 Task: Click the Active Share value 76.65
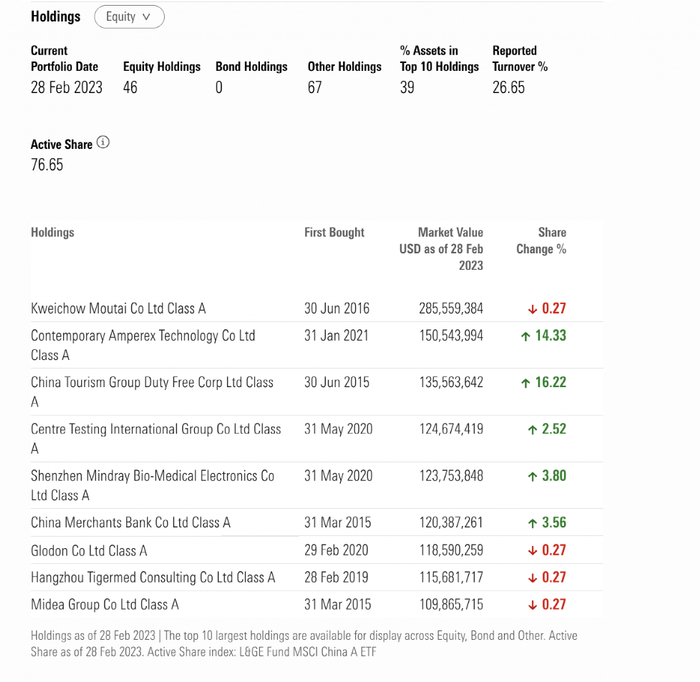click(47, 165)
